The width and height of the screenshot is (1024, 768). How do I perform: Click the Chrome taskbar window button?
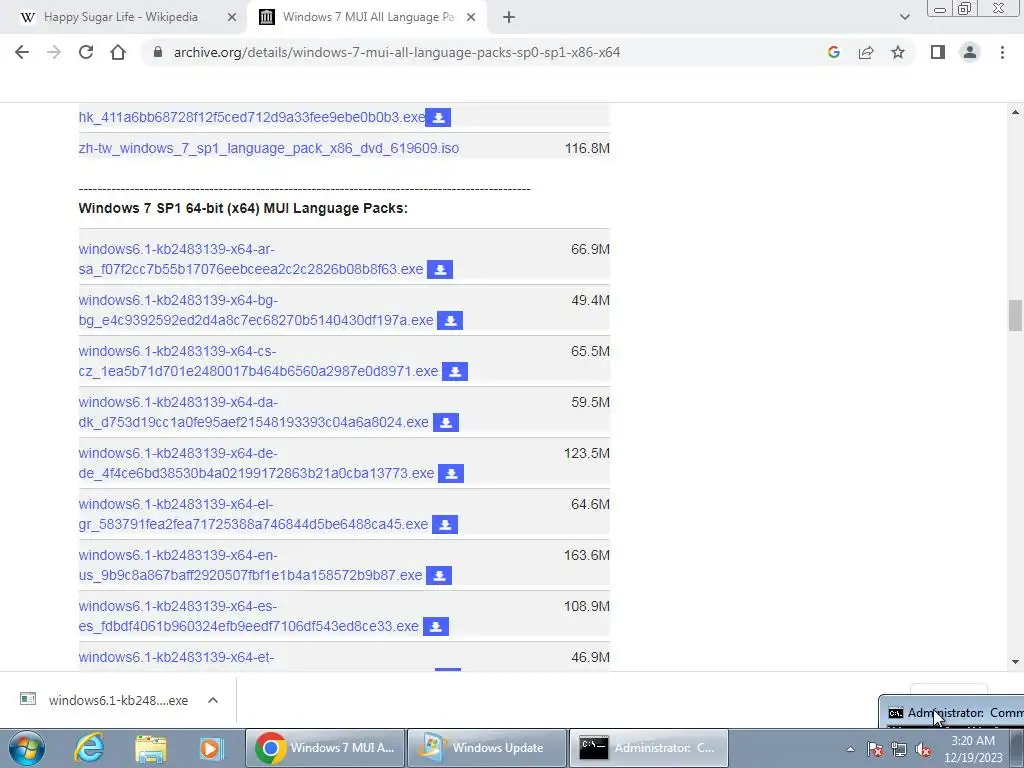tap(325, 748)
